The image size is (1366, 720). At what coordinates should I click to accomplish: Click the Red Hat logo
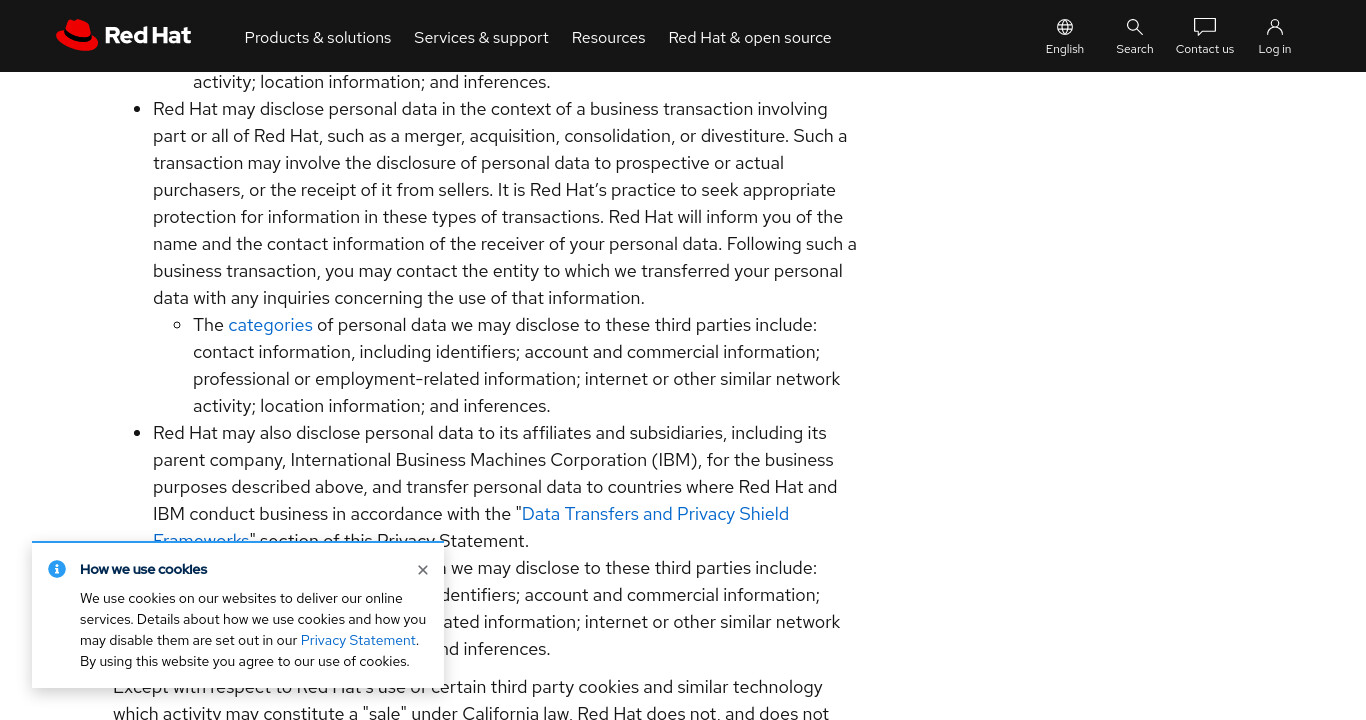(x=123, y=36)
